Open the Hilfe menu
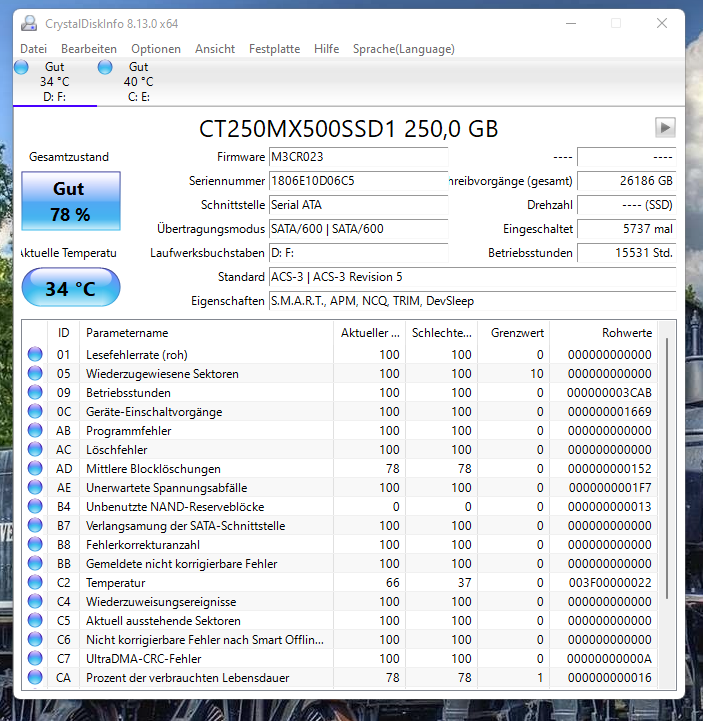 (326, 49)
